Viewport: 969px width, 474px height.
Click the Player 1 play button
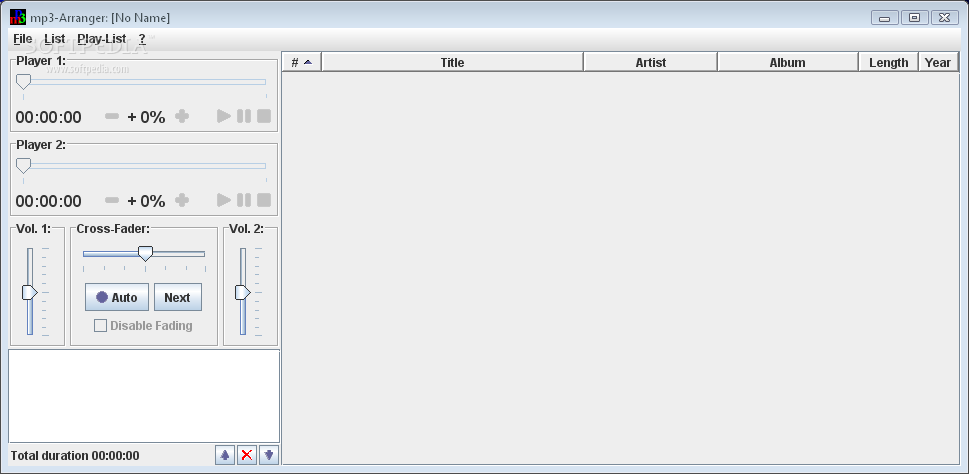224,116
